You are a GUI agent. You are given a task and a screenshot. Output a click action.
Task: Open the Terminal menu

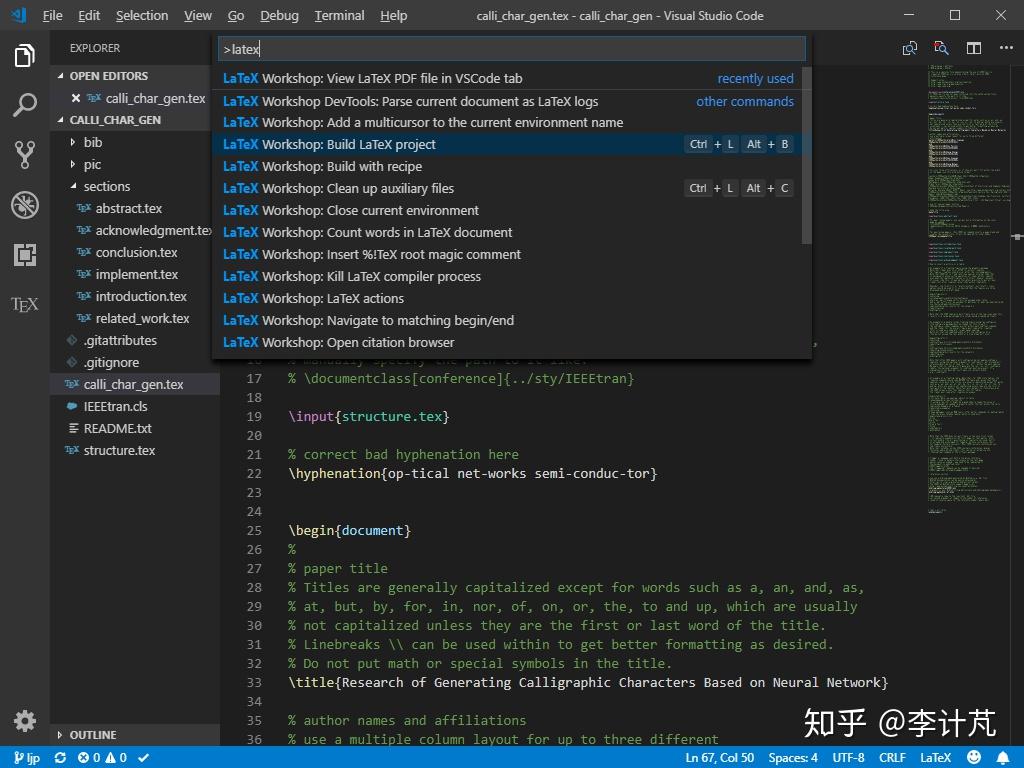[338, 15]
